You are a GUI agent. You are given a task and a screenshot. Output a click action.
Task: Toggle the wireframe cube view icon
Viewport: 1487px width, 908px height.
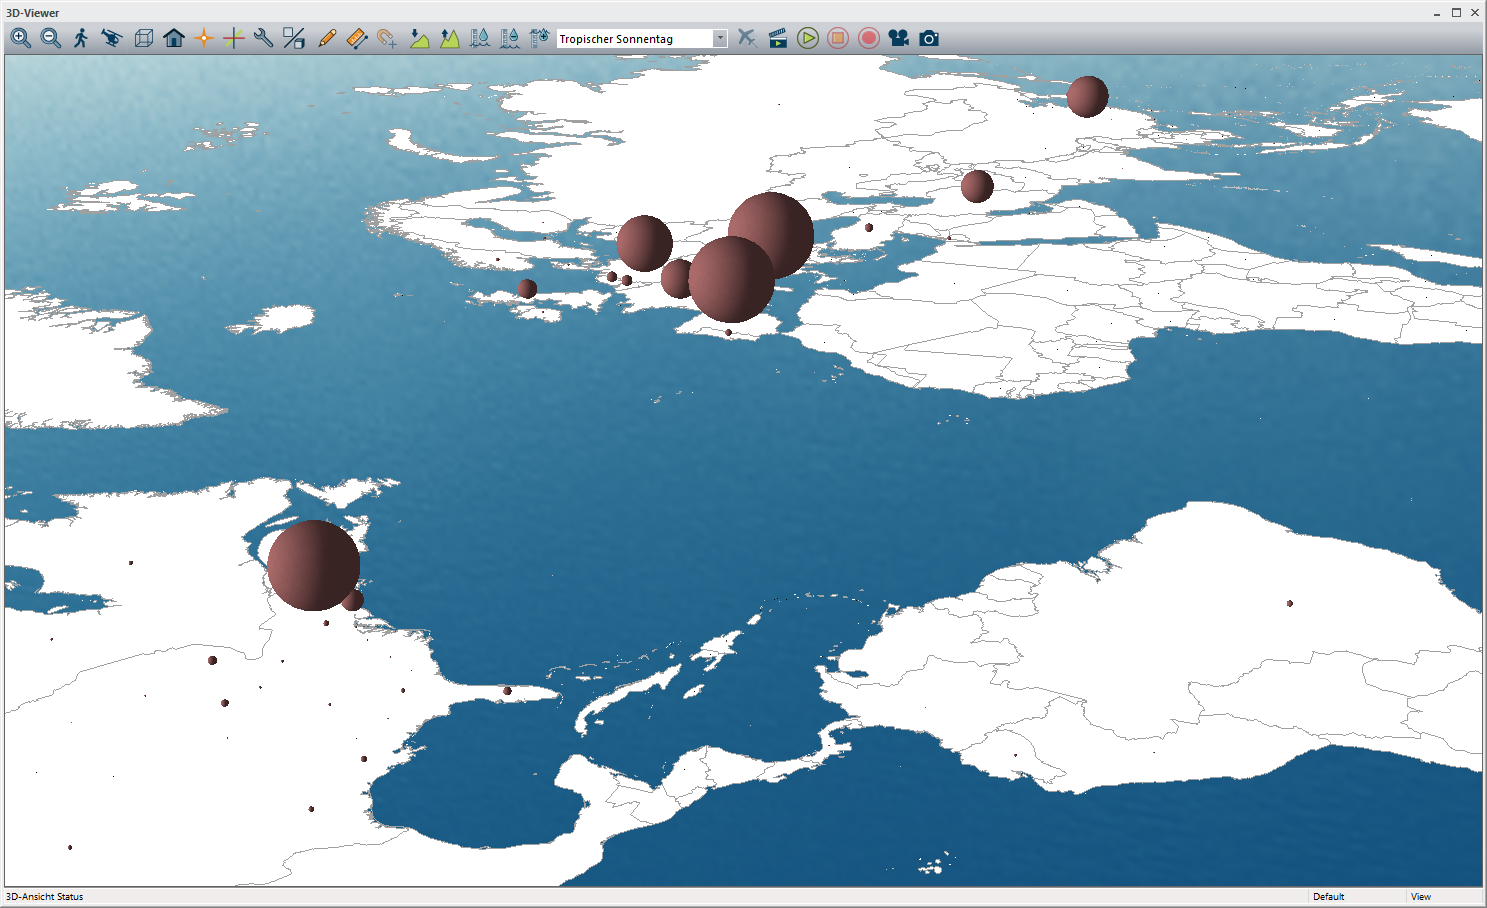(143, 38)
